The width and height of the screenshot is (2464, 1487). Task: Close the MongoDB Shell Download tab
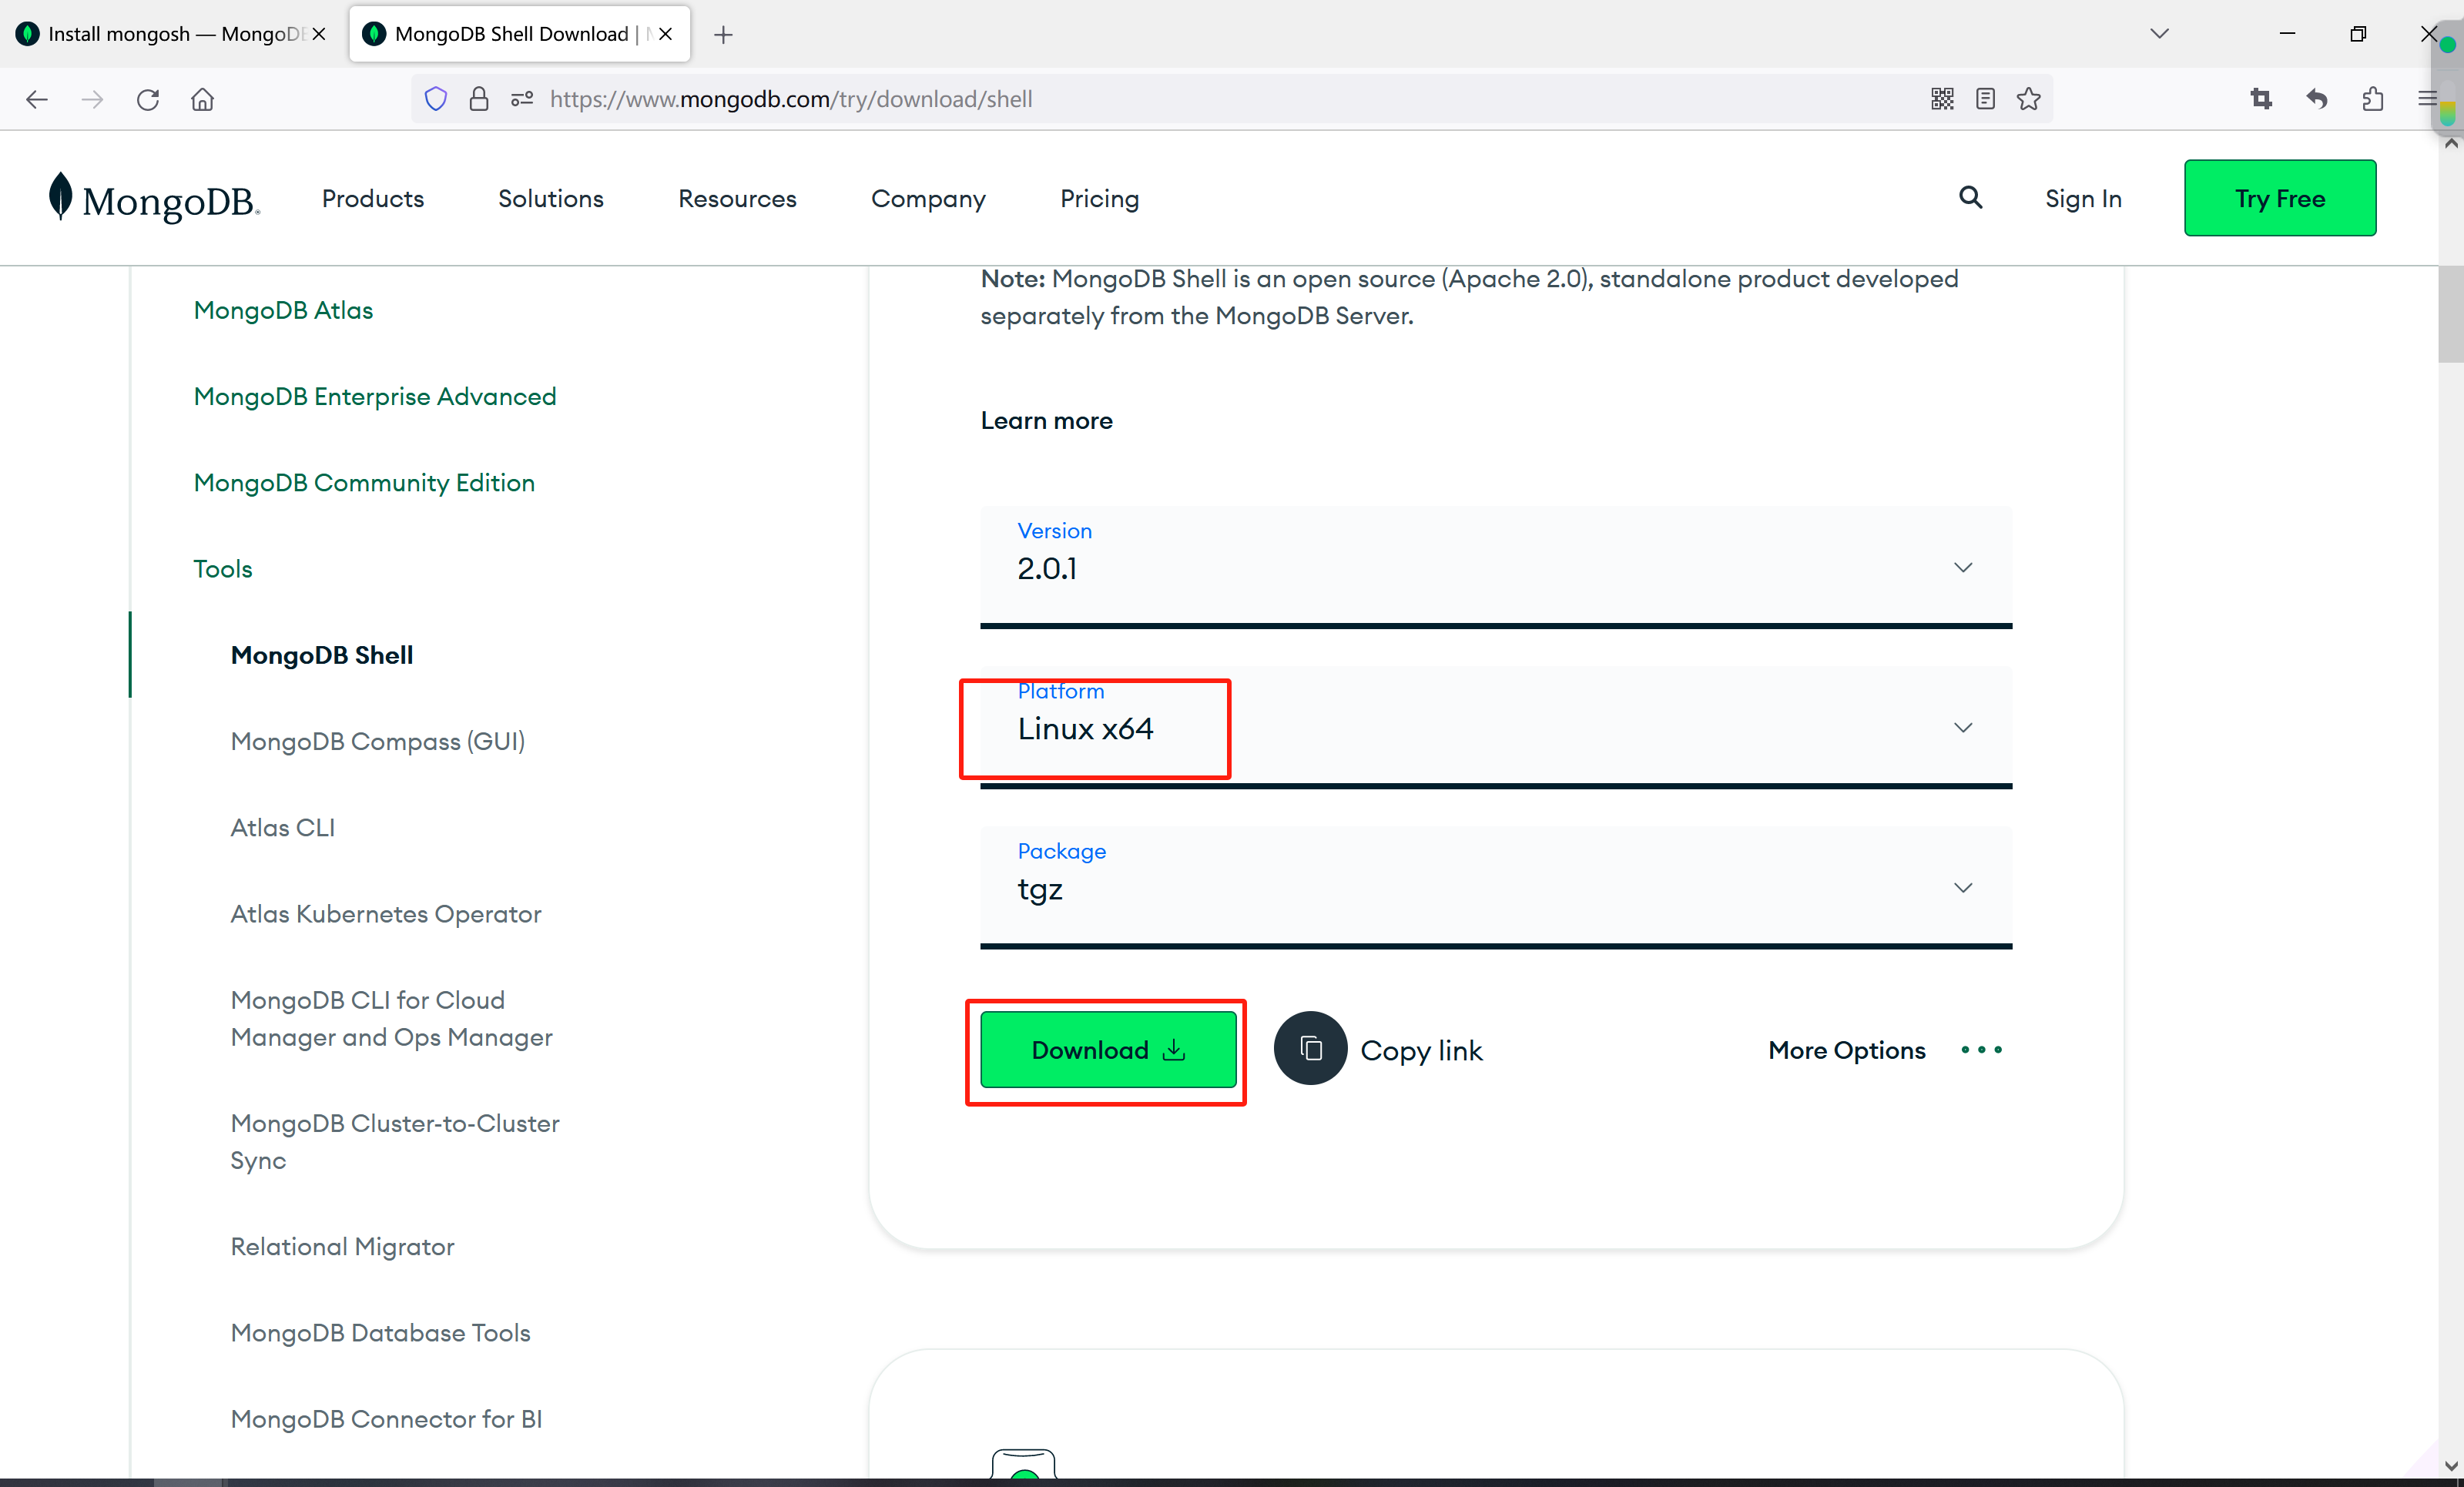coord(666,34)
